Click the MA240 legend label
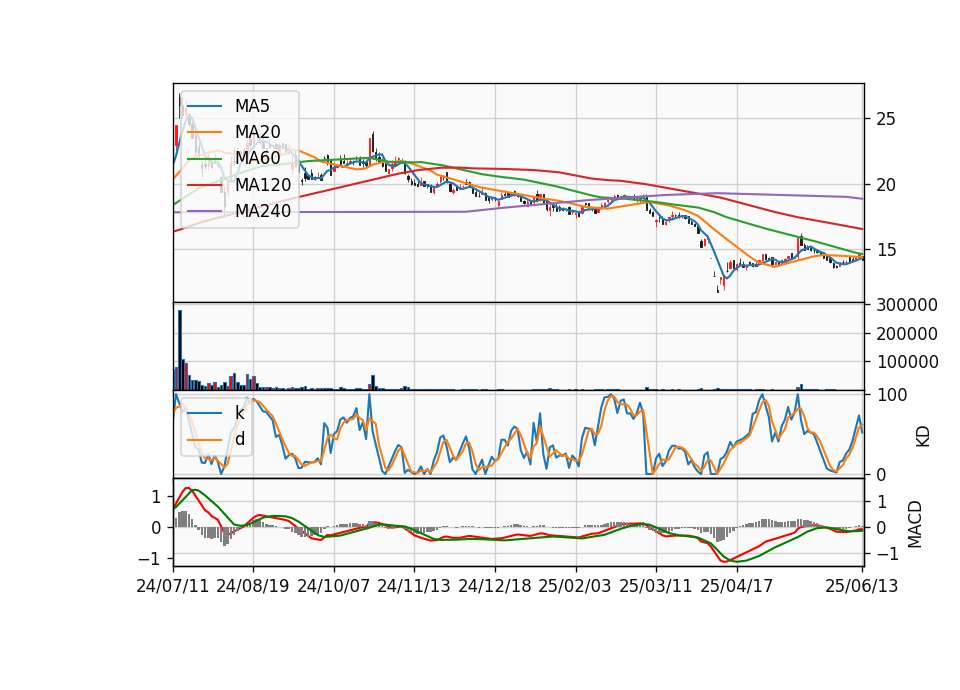 click(263, 211)
